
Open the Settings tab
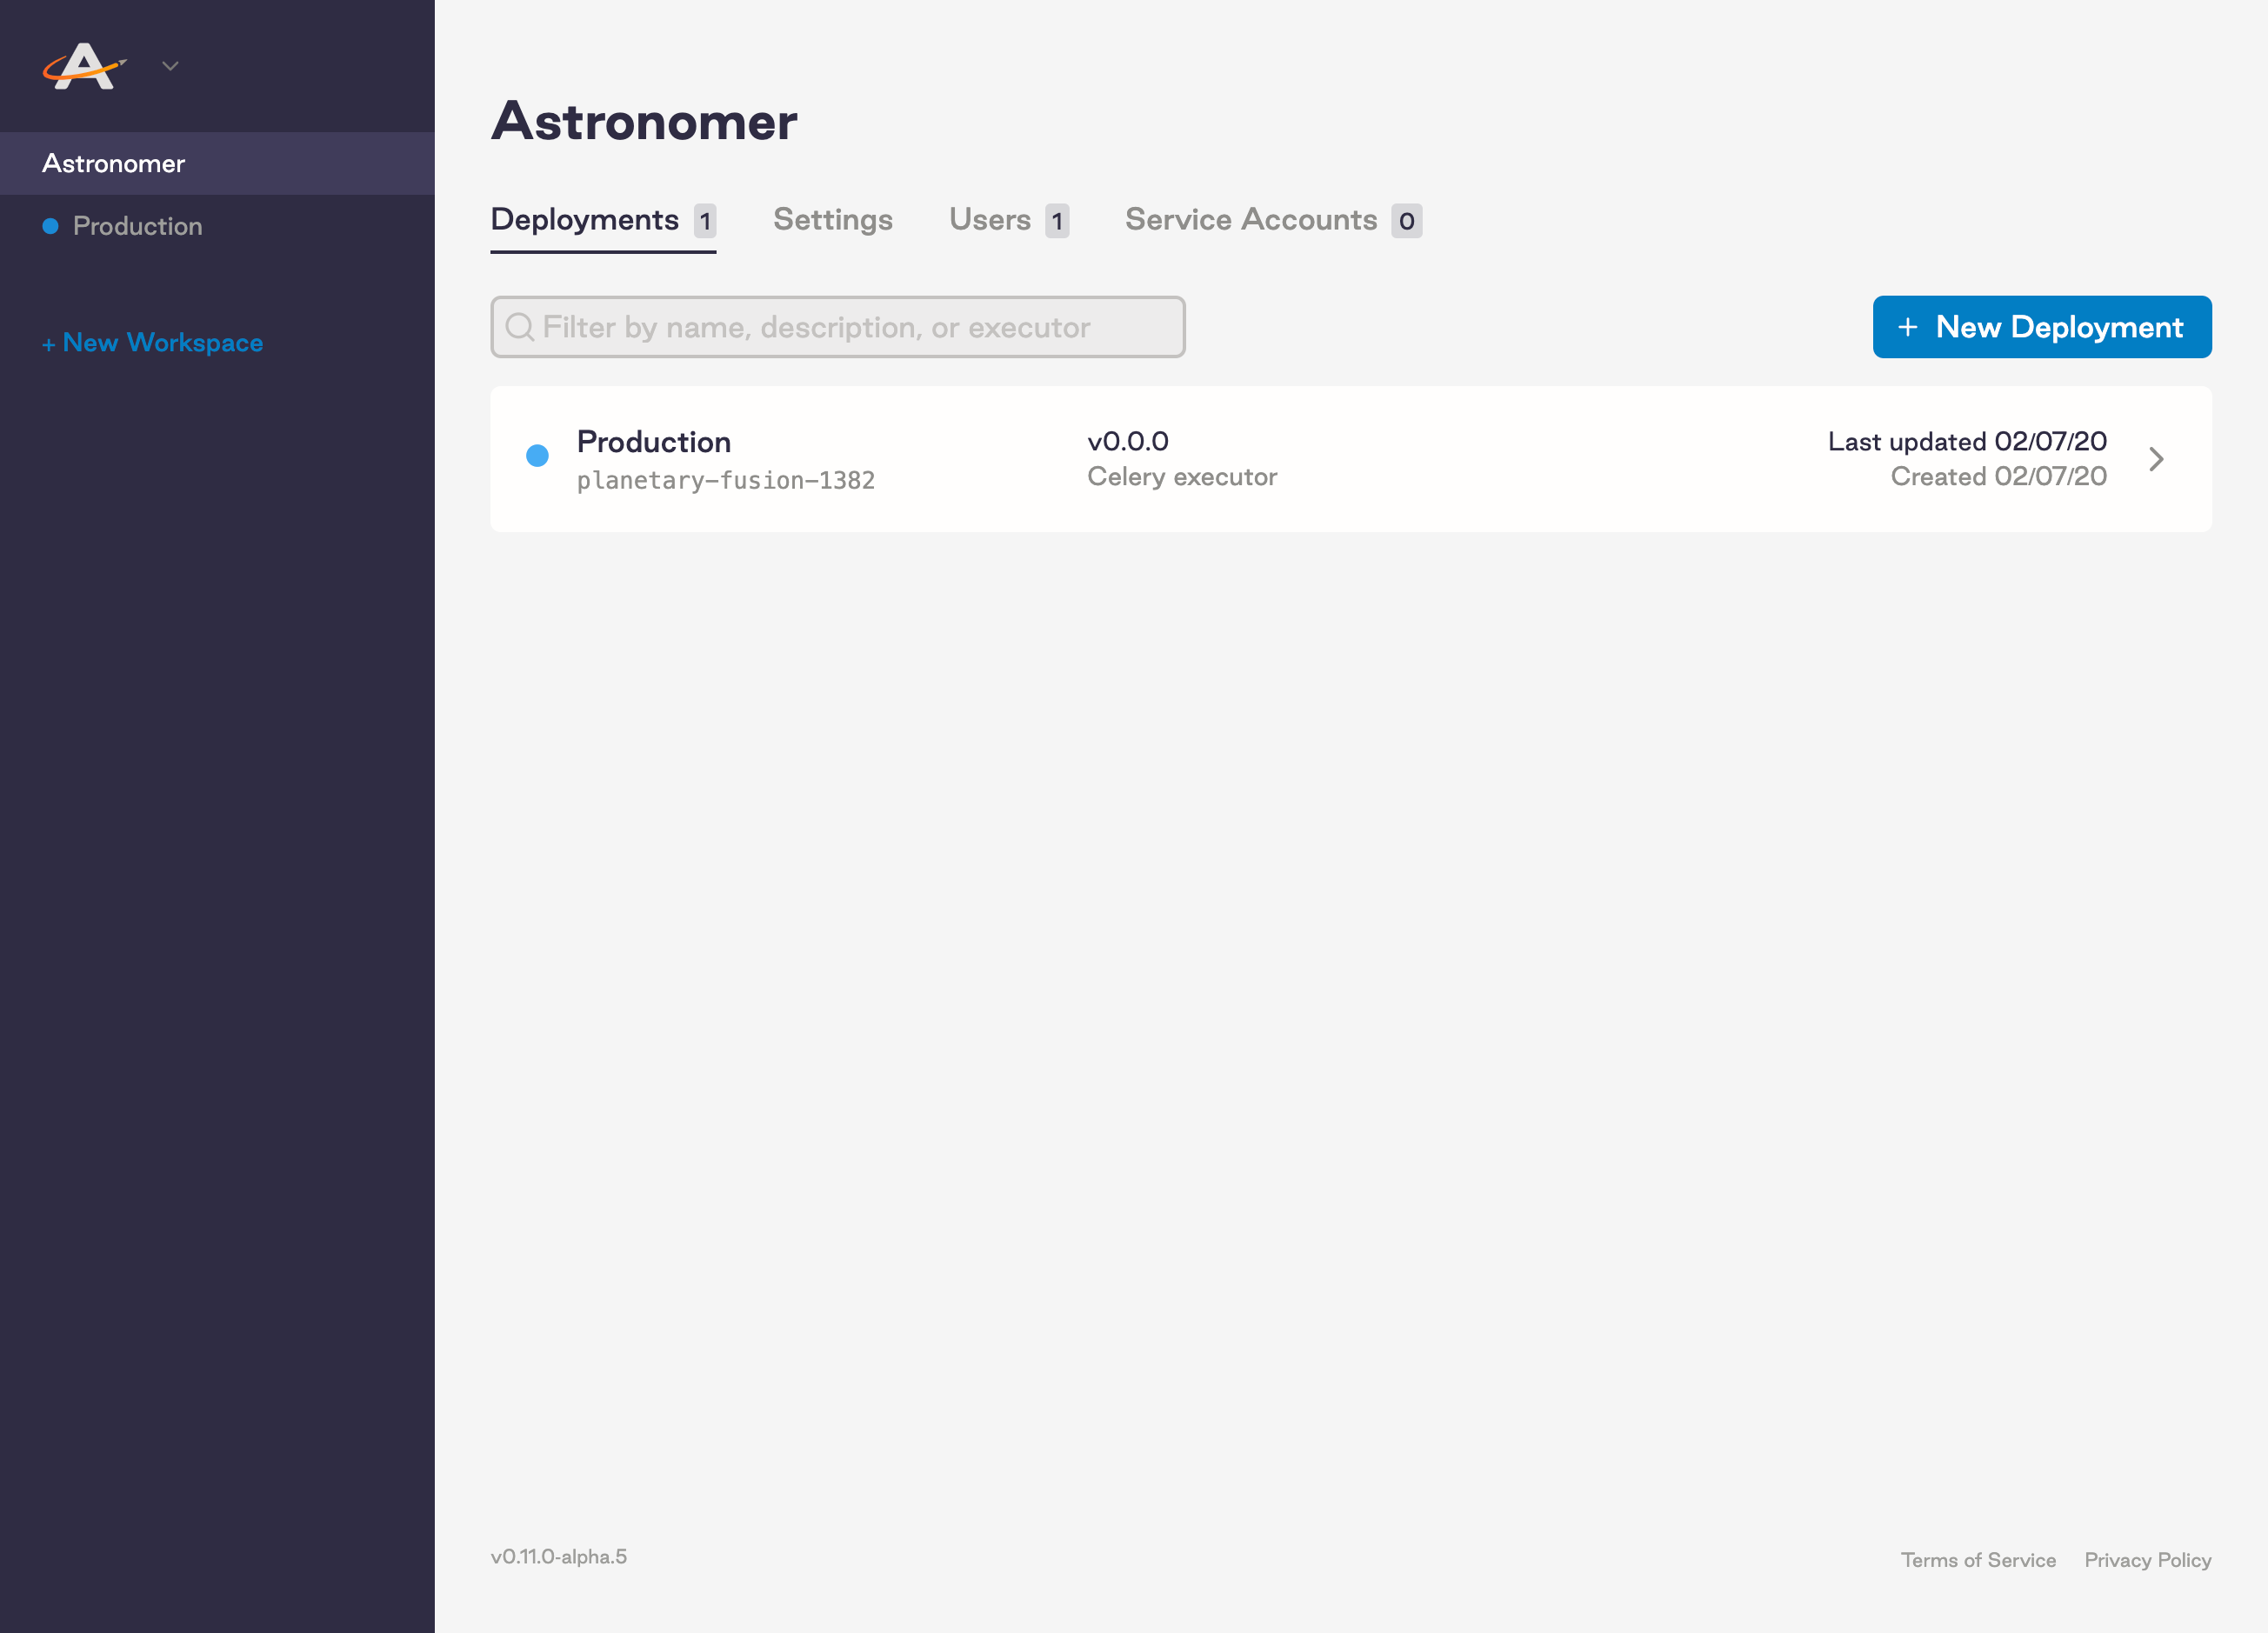click(x=832, y=220)
